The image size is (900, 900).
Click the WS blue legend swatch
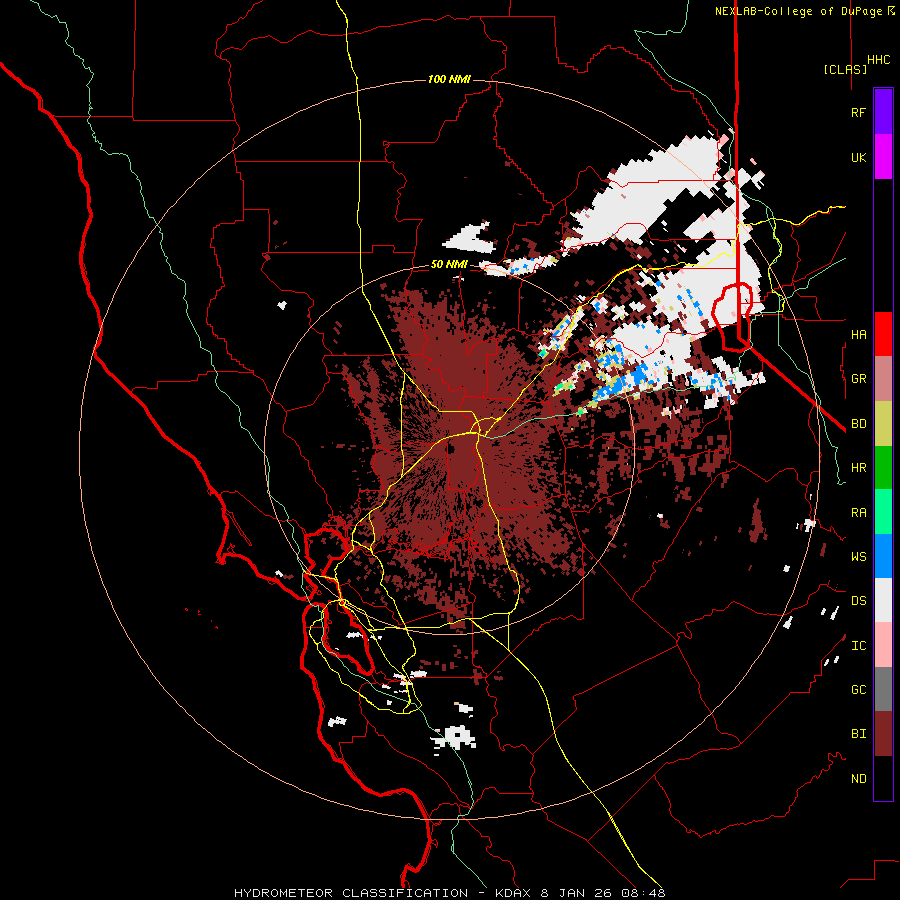883,556
